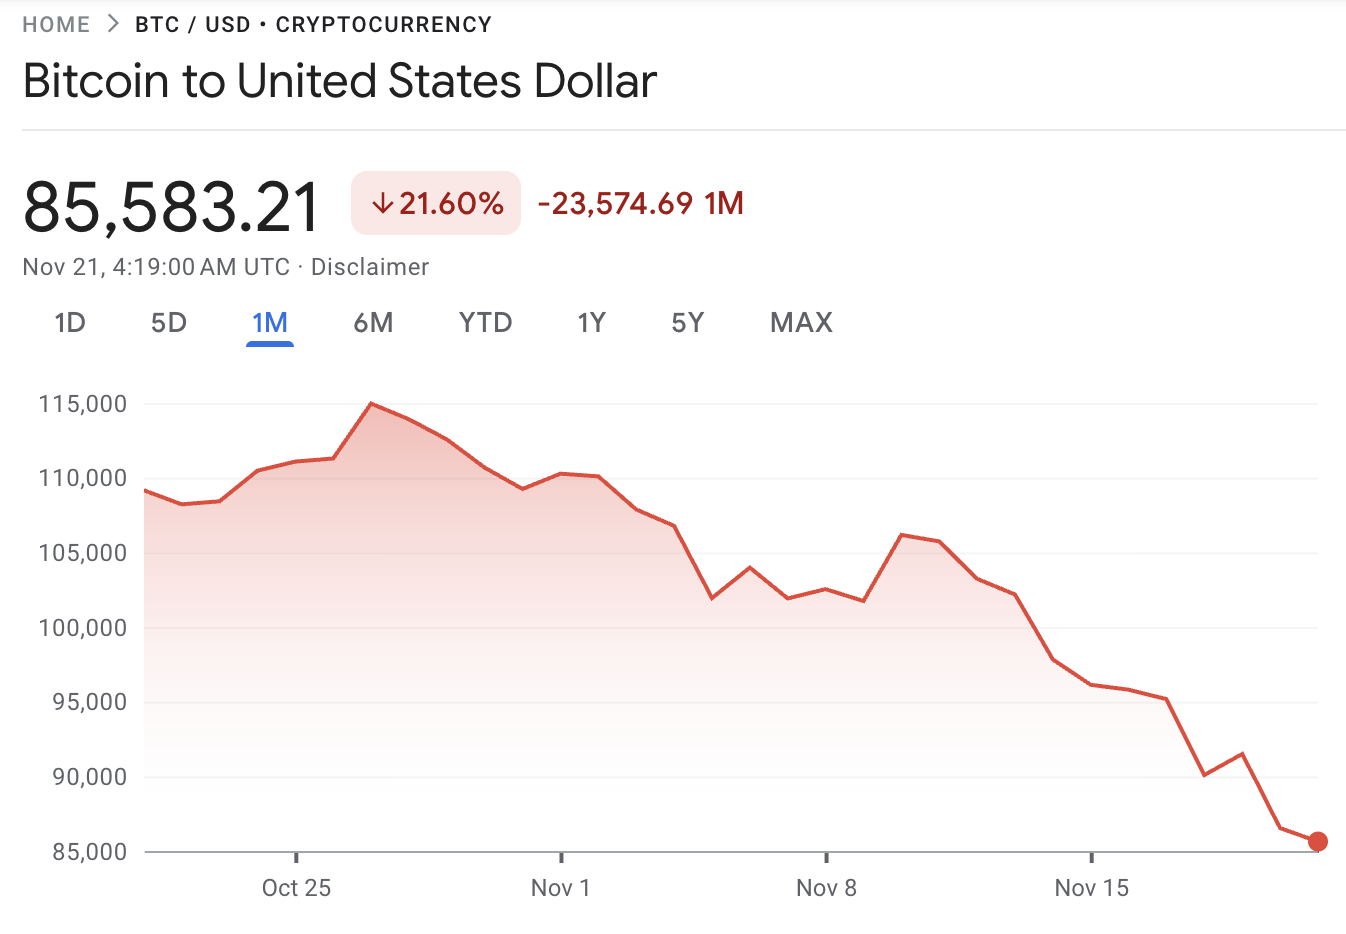Click the Bitcoin to United States Dollar heading
1346x934 pixels.
pyautogui.click(x=340, y=81)
